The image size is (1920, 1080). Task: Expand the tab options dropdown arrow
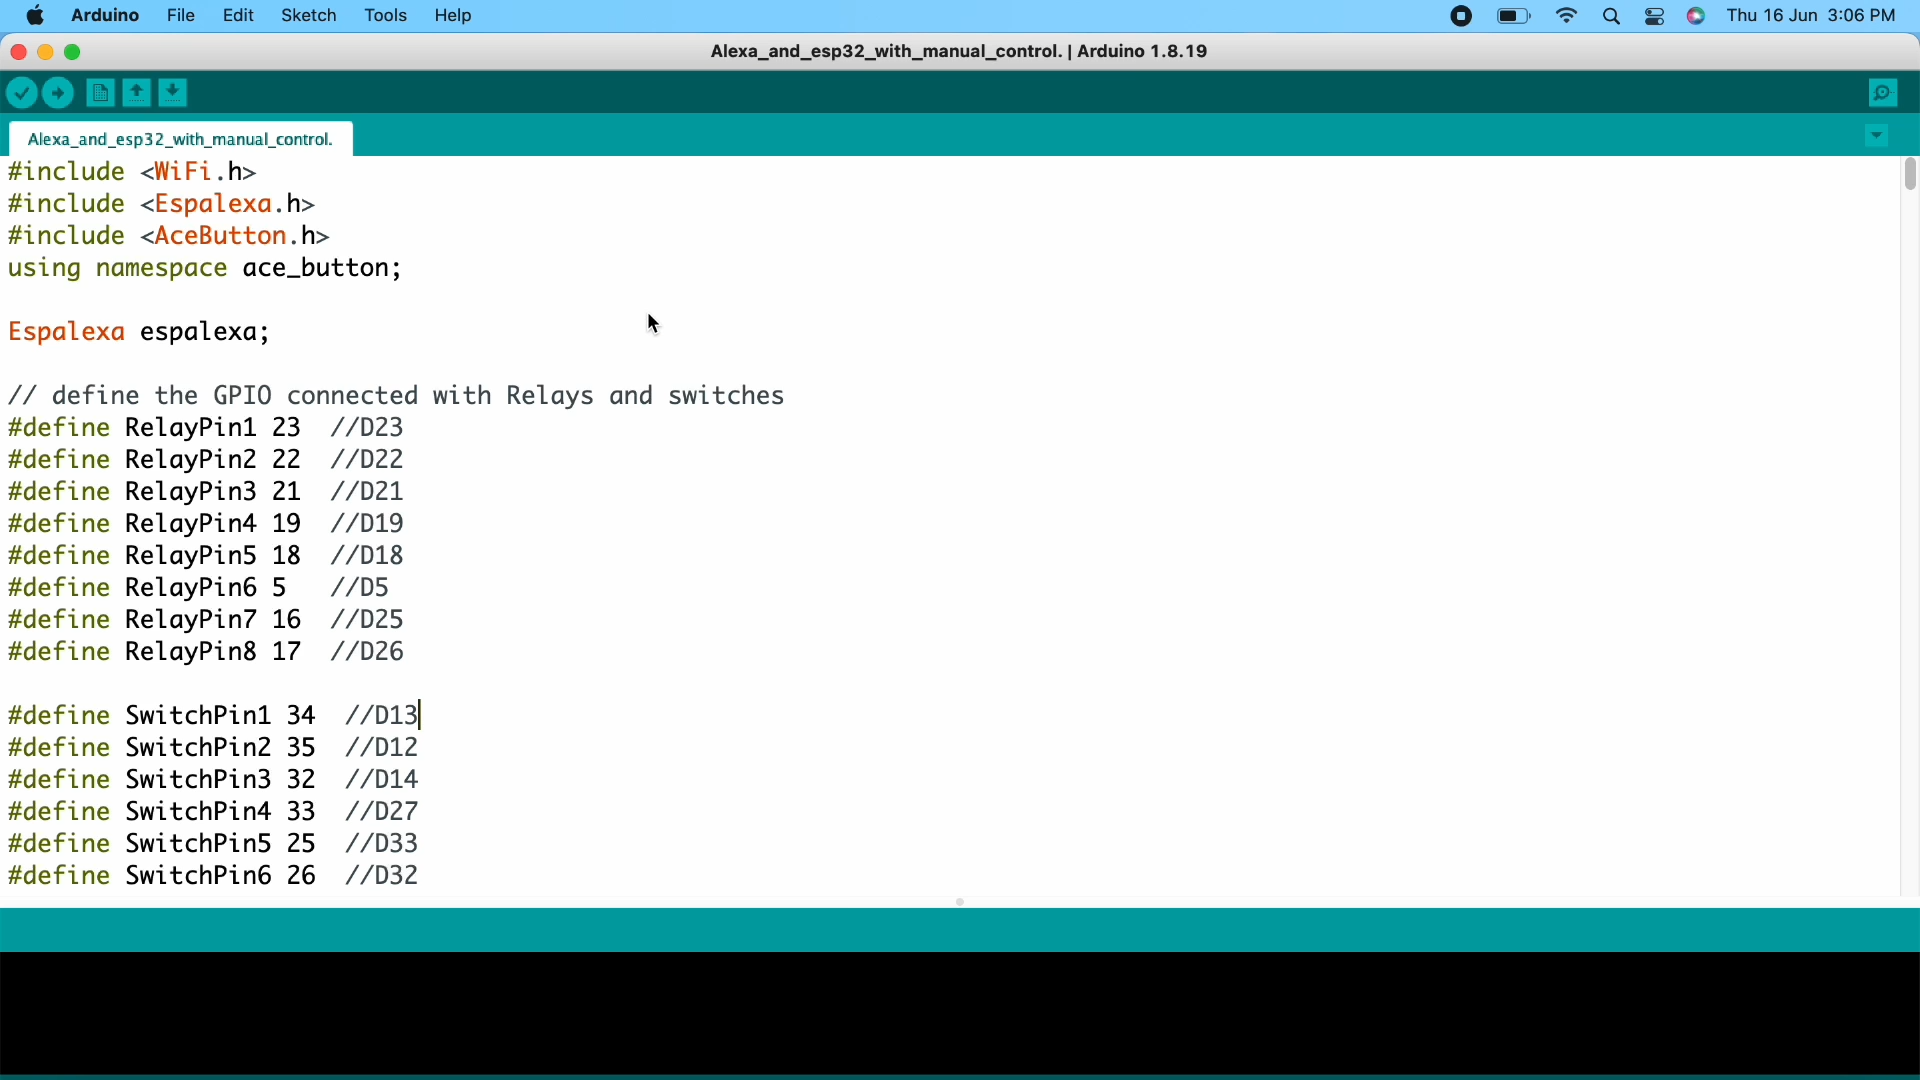tap(1878, 138)
